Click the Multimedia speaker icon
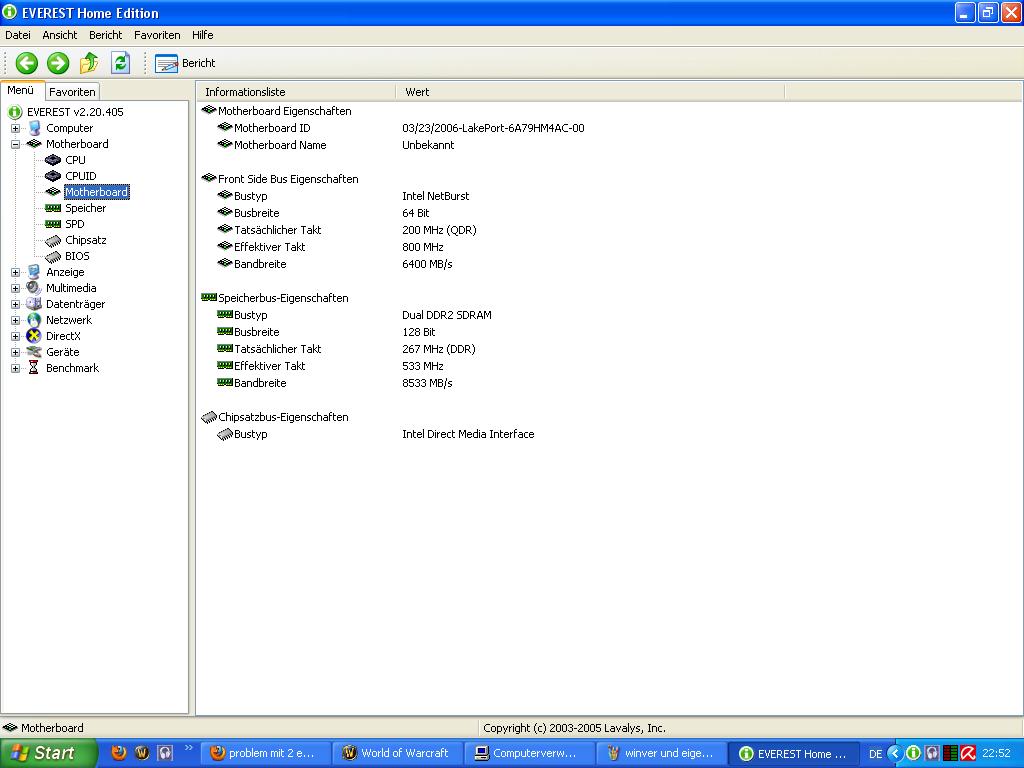Image resolution: width=1024 pixels, height=768 pixels. pyautogui.click(x=34, y=288)
